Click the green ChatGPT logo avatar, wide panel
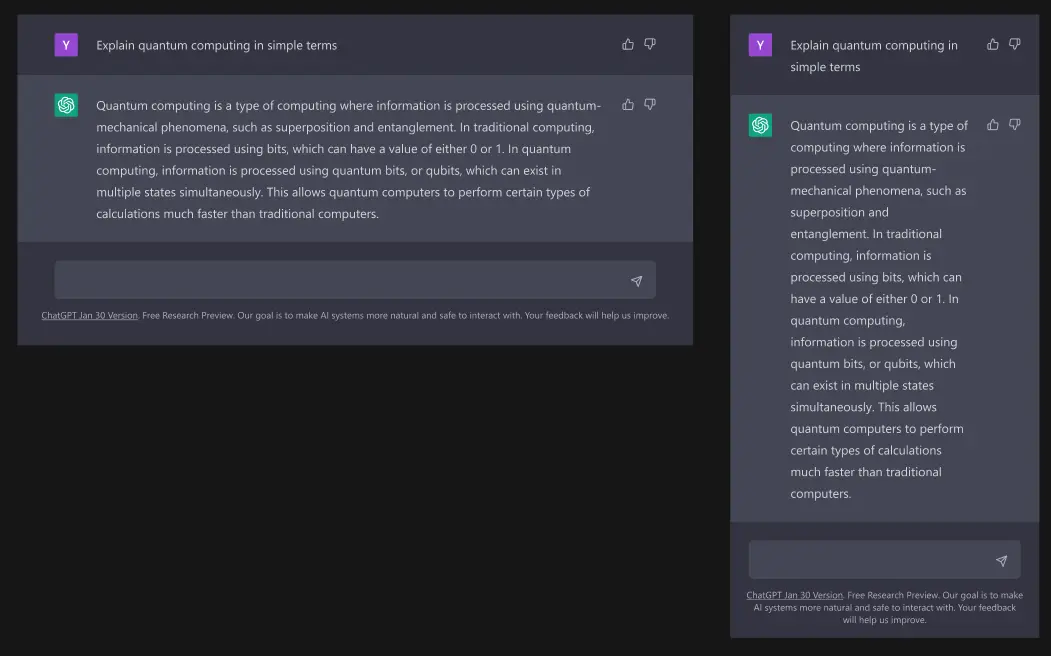Image resolution: width=1051 pixels, height=656 pixels. tap(65, 104)
